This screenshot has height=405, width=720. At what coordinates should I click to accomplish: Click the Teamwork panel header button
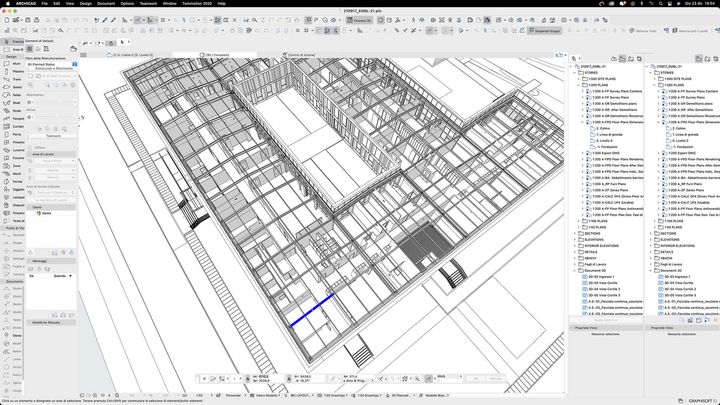click(x=53, y=136)
